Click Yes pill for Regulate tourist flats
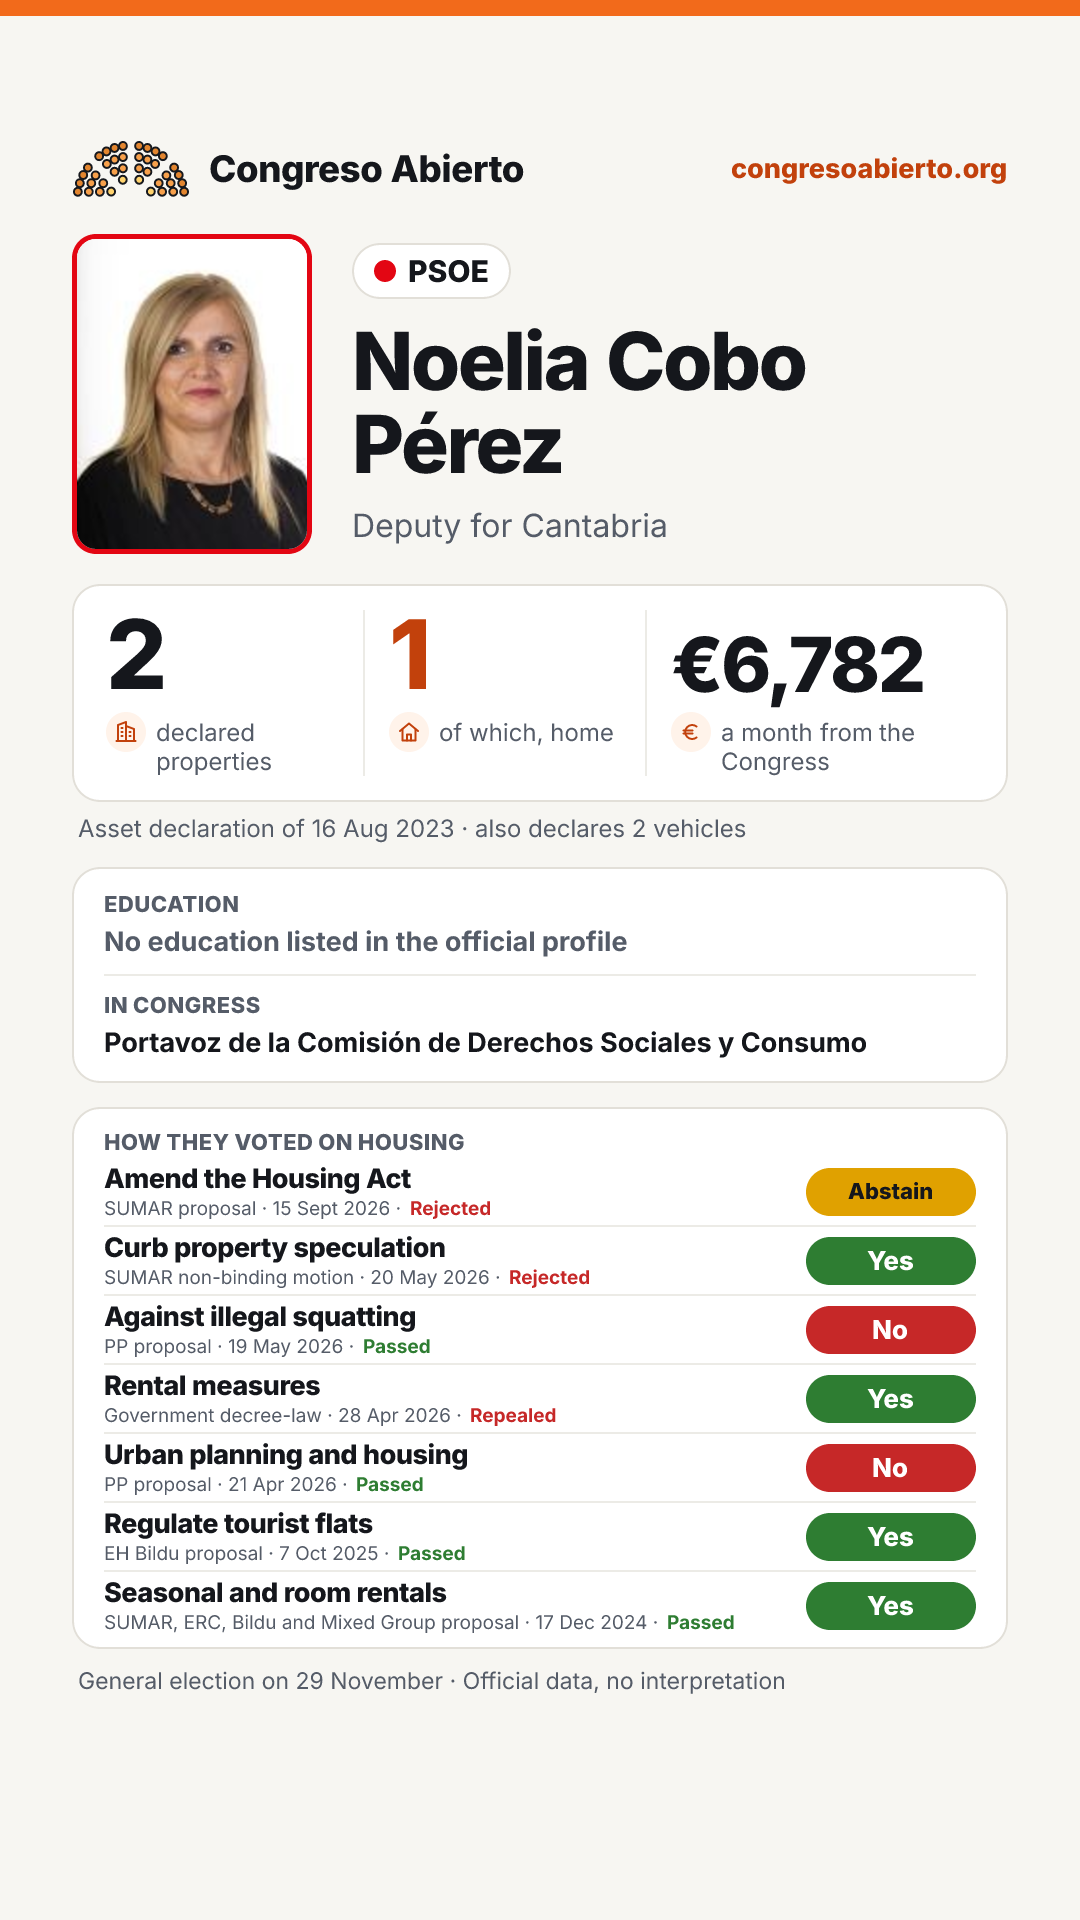Image resolution: width=1080 pixels, height=1920 pixels. tap(891, 1537)
